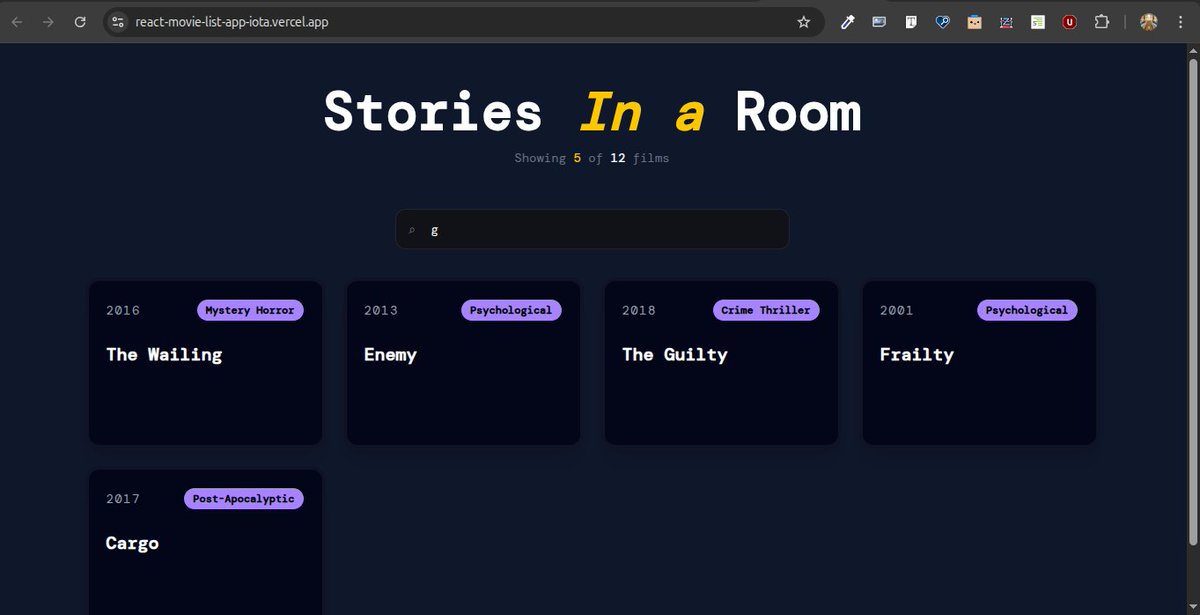Click the year 2016 on The Wailing
Screen dimensions: 1200x615
click(x=123, y=310)
